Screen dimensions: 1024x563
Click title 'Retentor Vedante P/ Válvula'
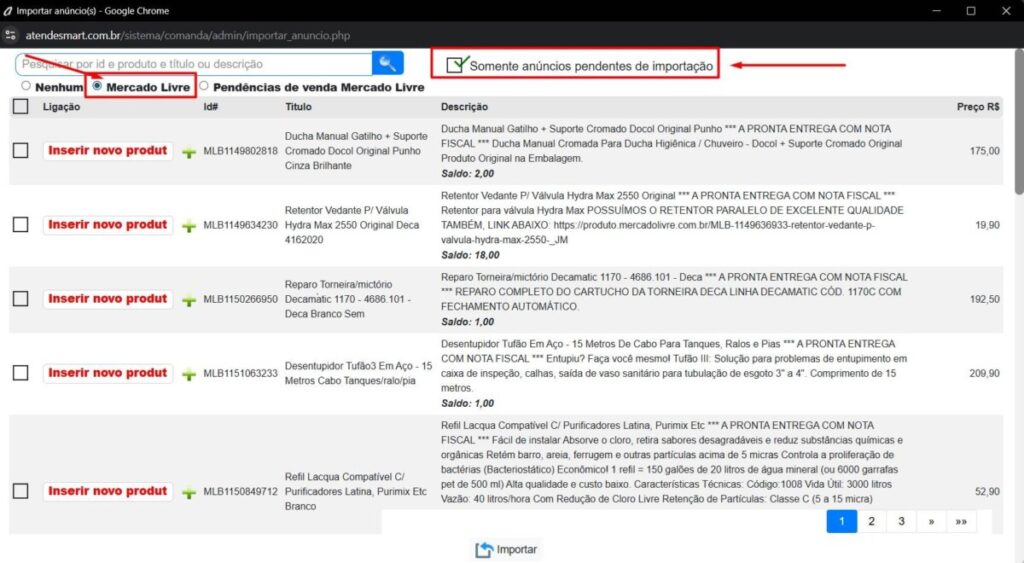pos(346,210)
